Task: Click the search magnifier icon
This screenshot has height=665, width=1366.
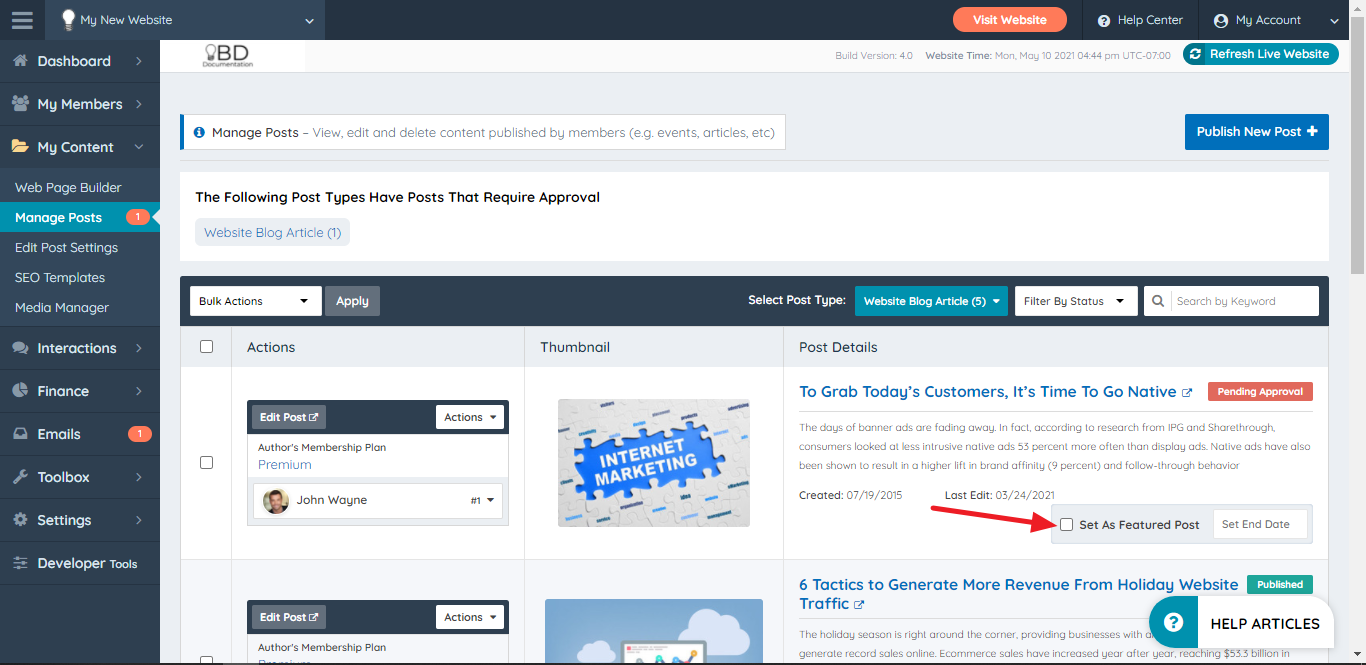Action: [1157, 300]
